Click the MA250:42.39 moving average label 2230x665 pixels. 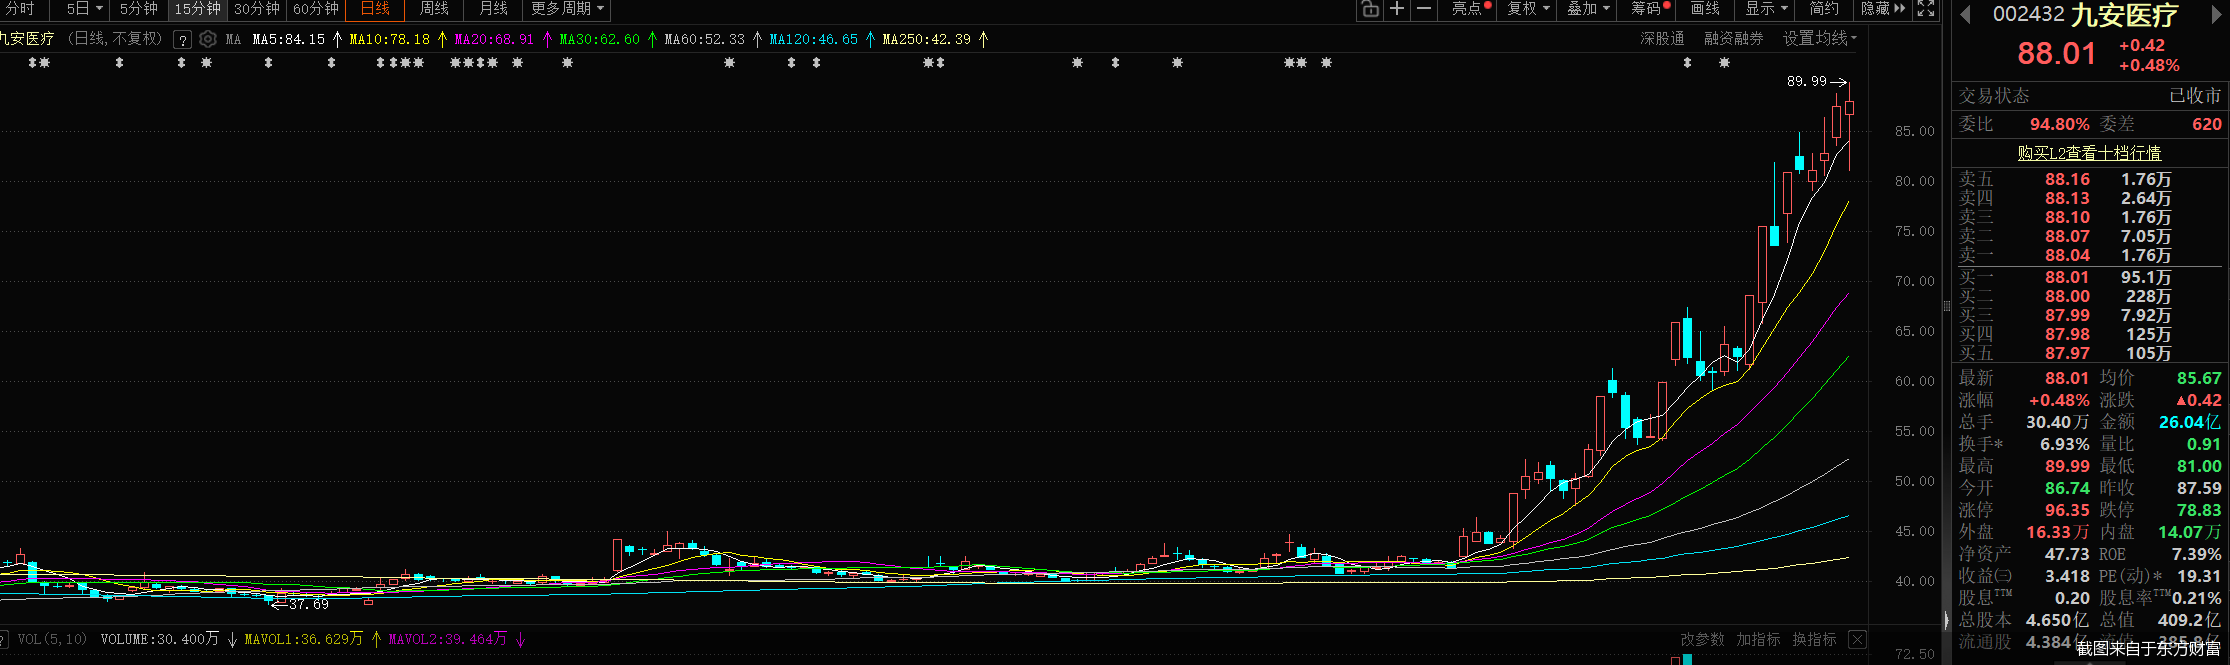coord(927,40)
